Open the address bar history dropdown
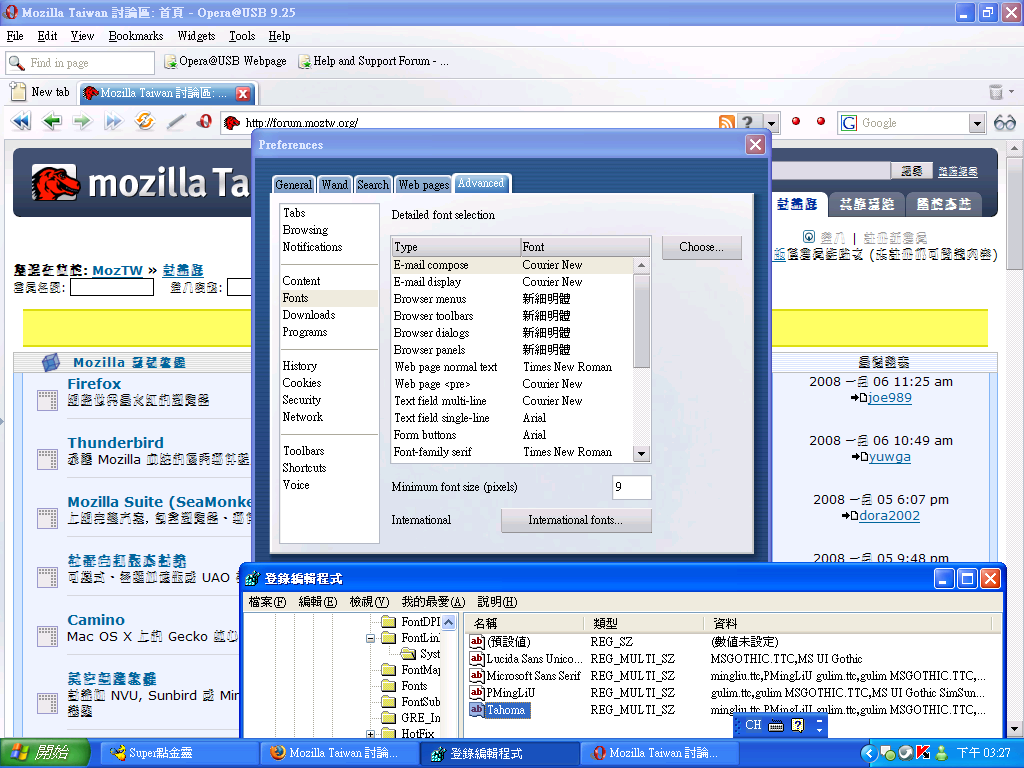Screen dimensions: 1024x768 coord(771,123)
